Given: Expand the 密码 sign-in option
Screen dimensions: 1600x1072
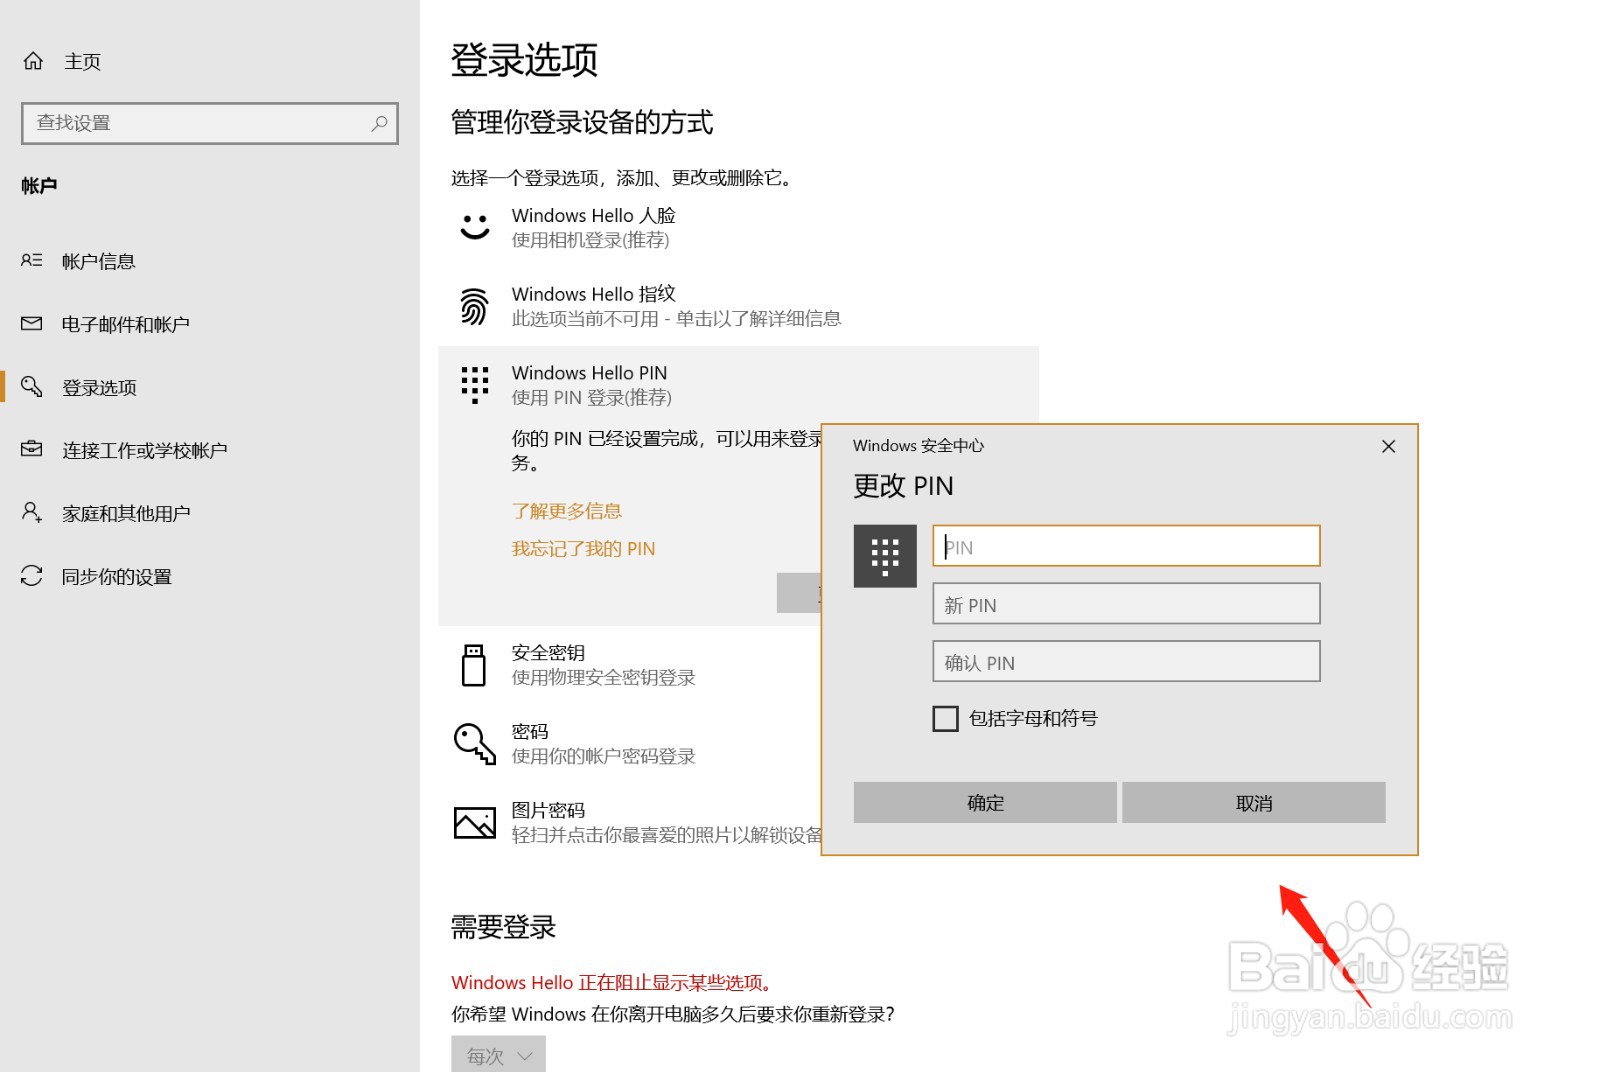Looking at the screenshot, I should click(530, 731).
